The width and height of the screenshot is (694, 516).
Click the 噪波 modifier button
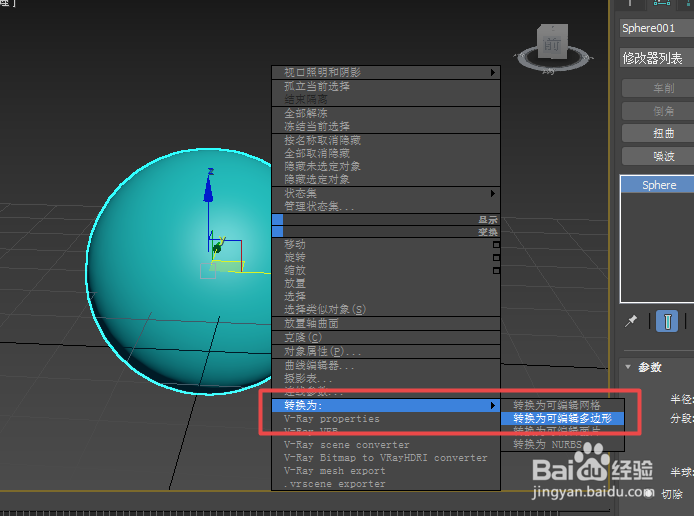pos(658,156)
